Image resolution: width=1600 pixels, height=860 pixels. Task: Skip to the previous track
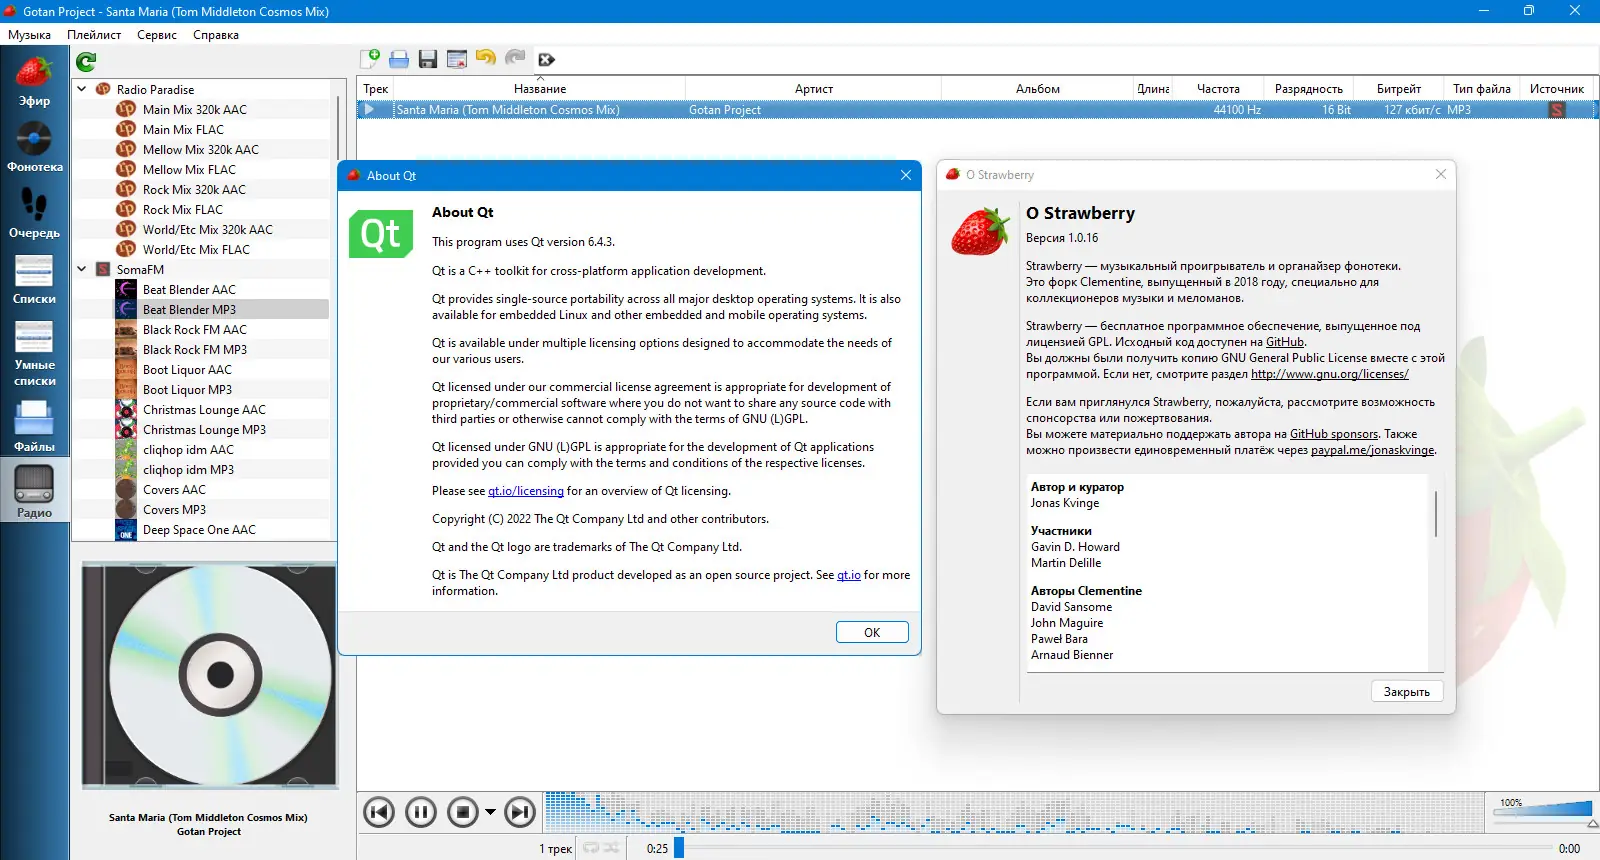(379, 812)
